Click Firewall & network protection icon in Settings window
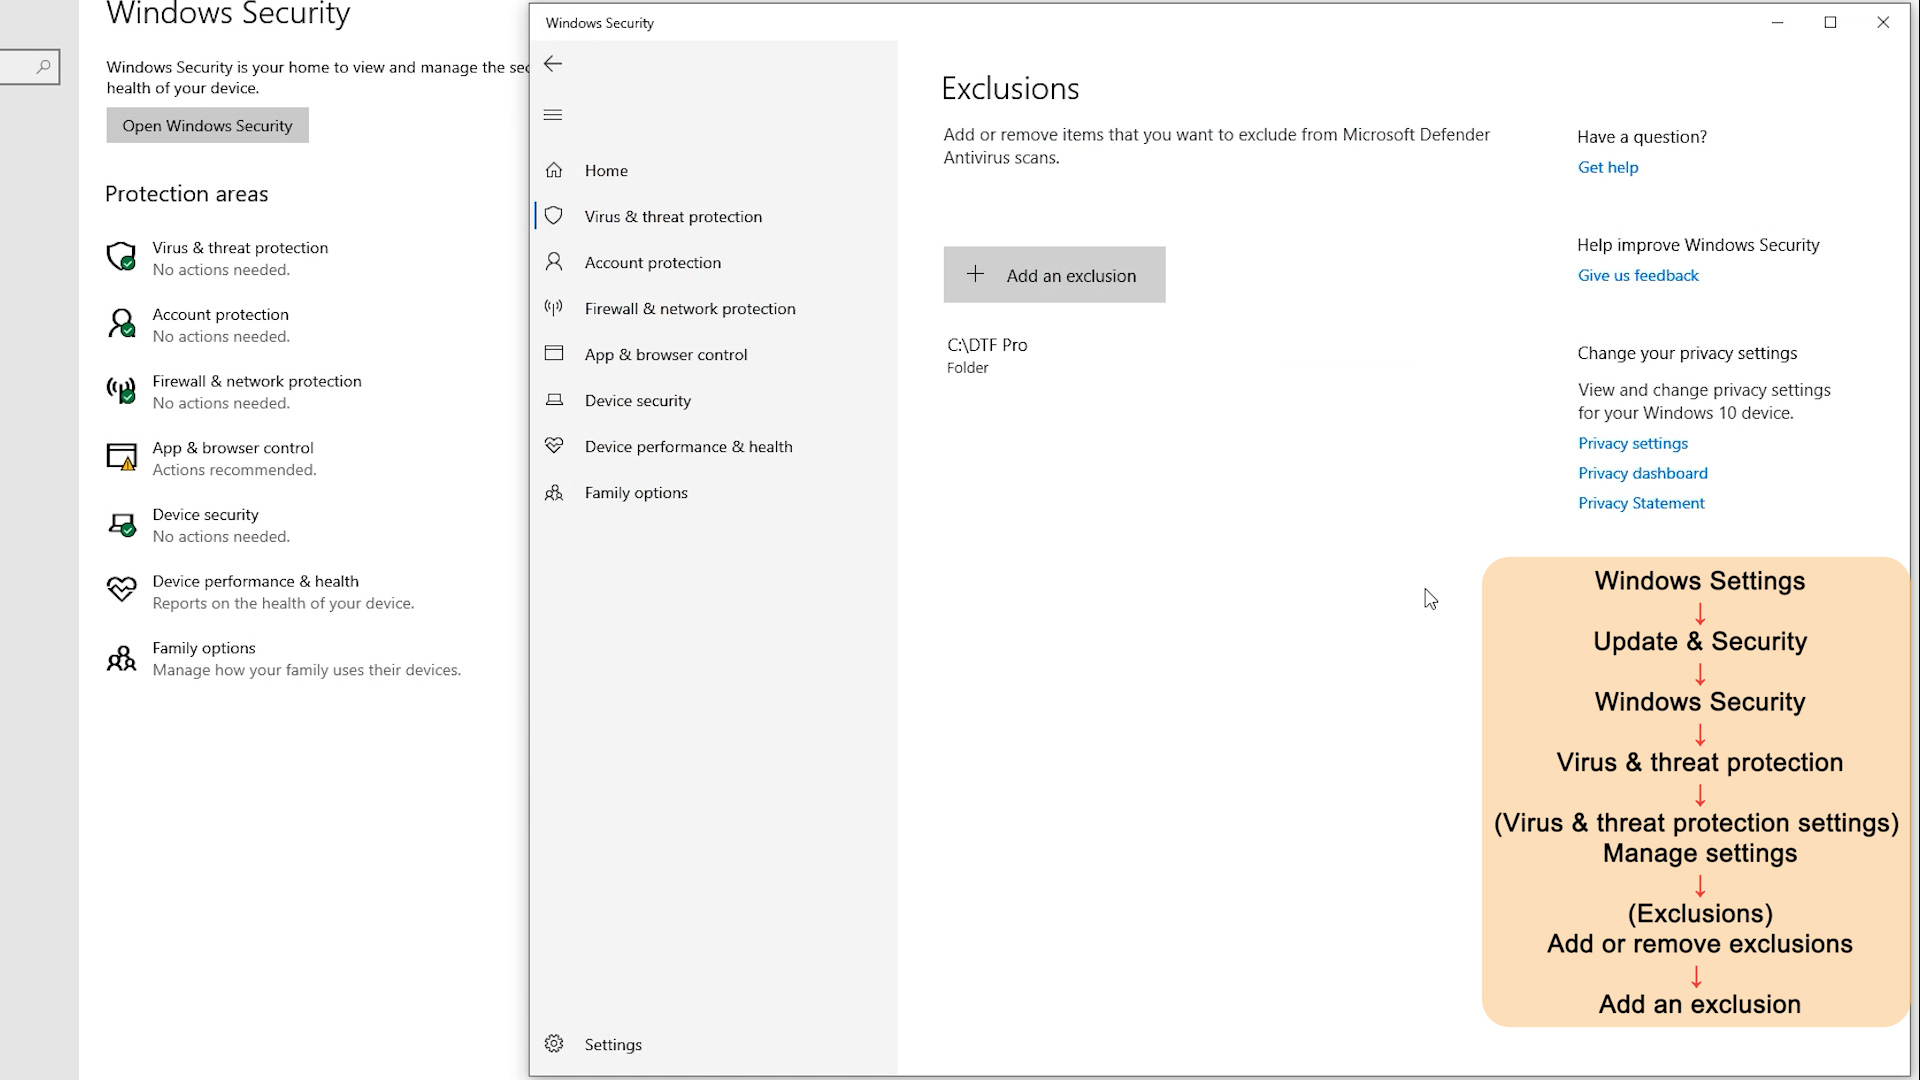1920x1080 pixels. 121,390
